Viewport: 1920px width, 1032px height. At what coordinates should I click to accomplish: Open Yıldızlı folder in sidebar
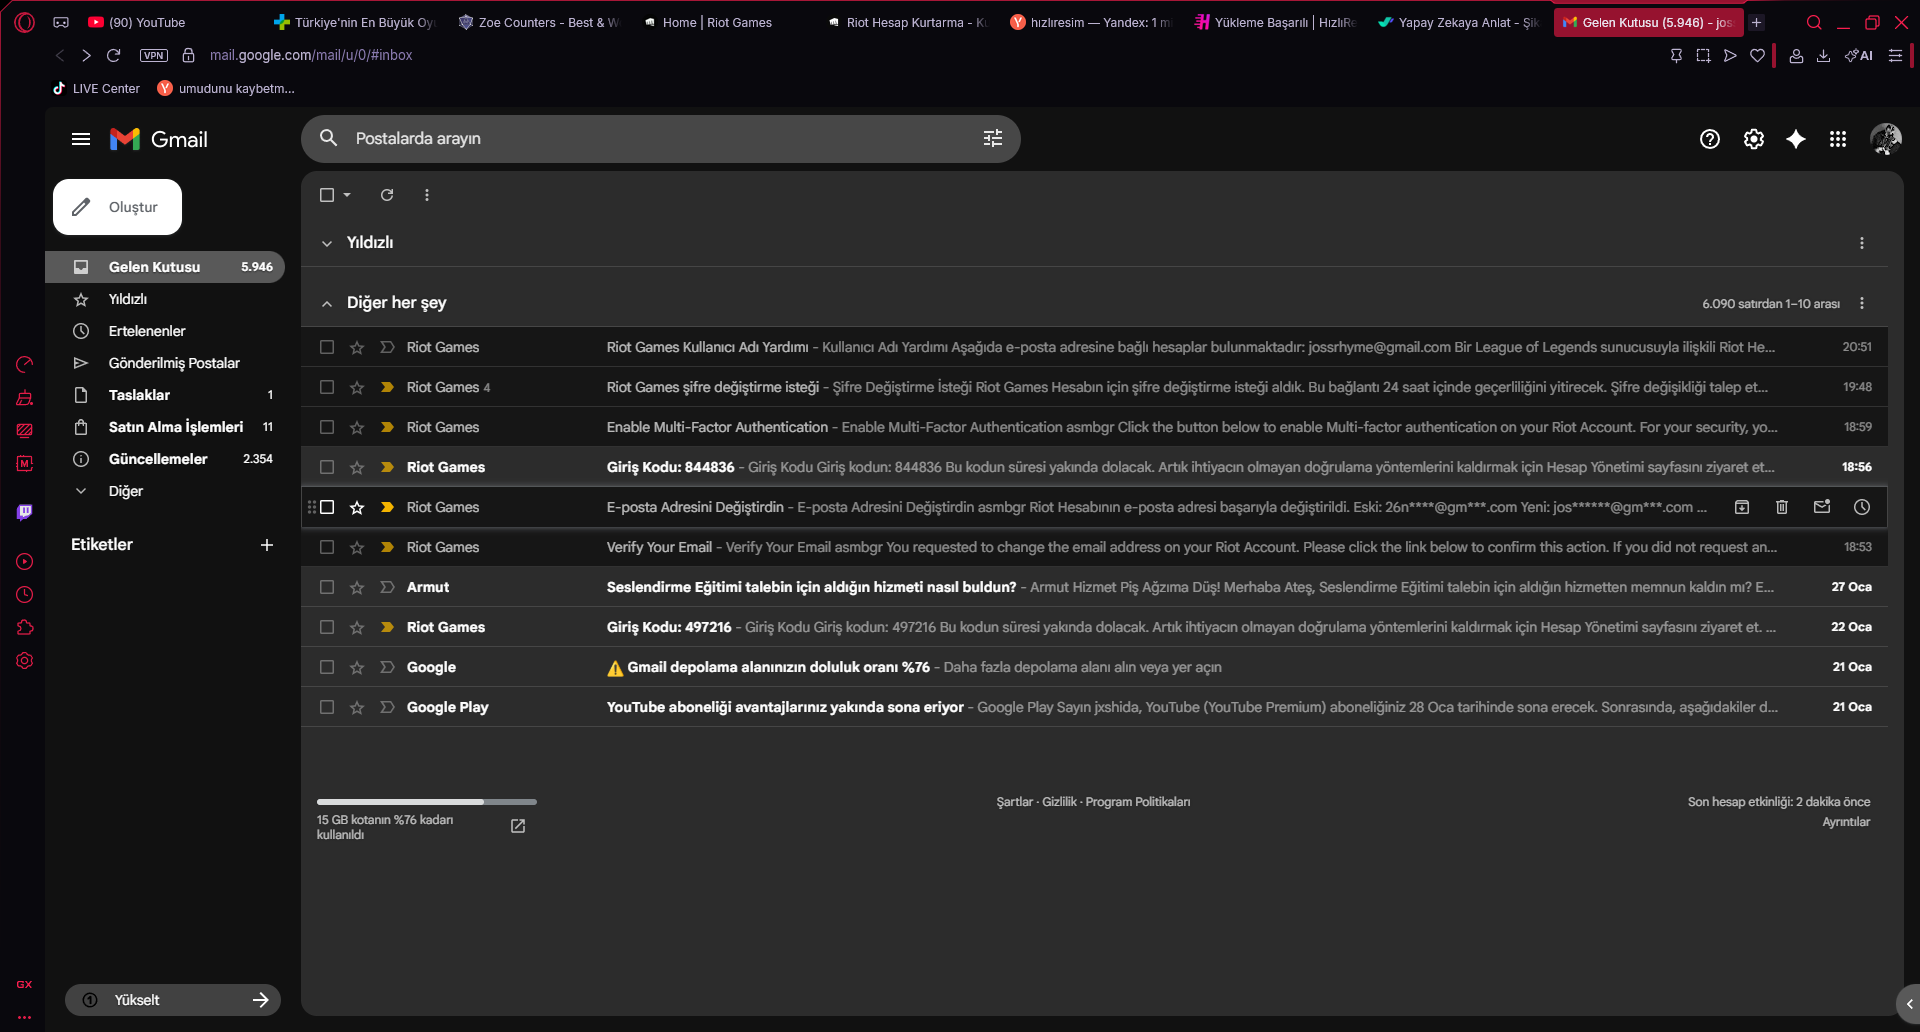[128, 299]
